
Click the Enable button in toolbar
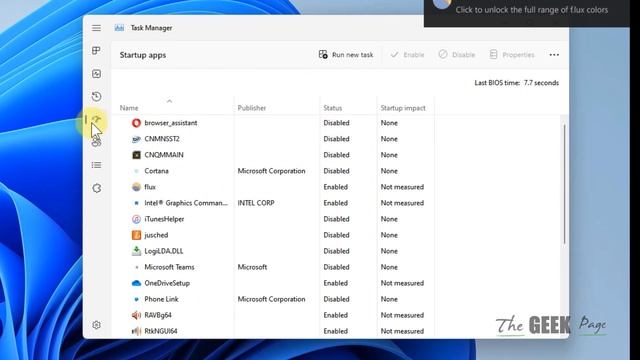click(407, 55)
